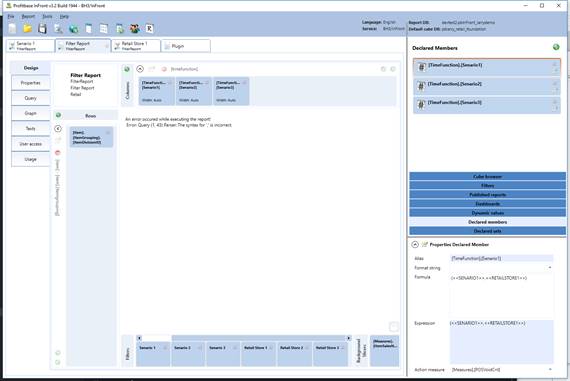570x381 pixels.
Task: Click the Open folder toolbar icon
Action: tap(28, 28)
